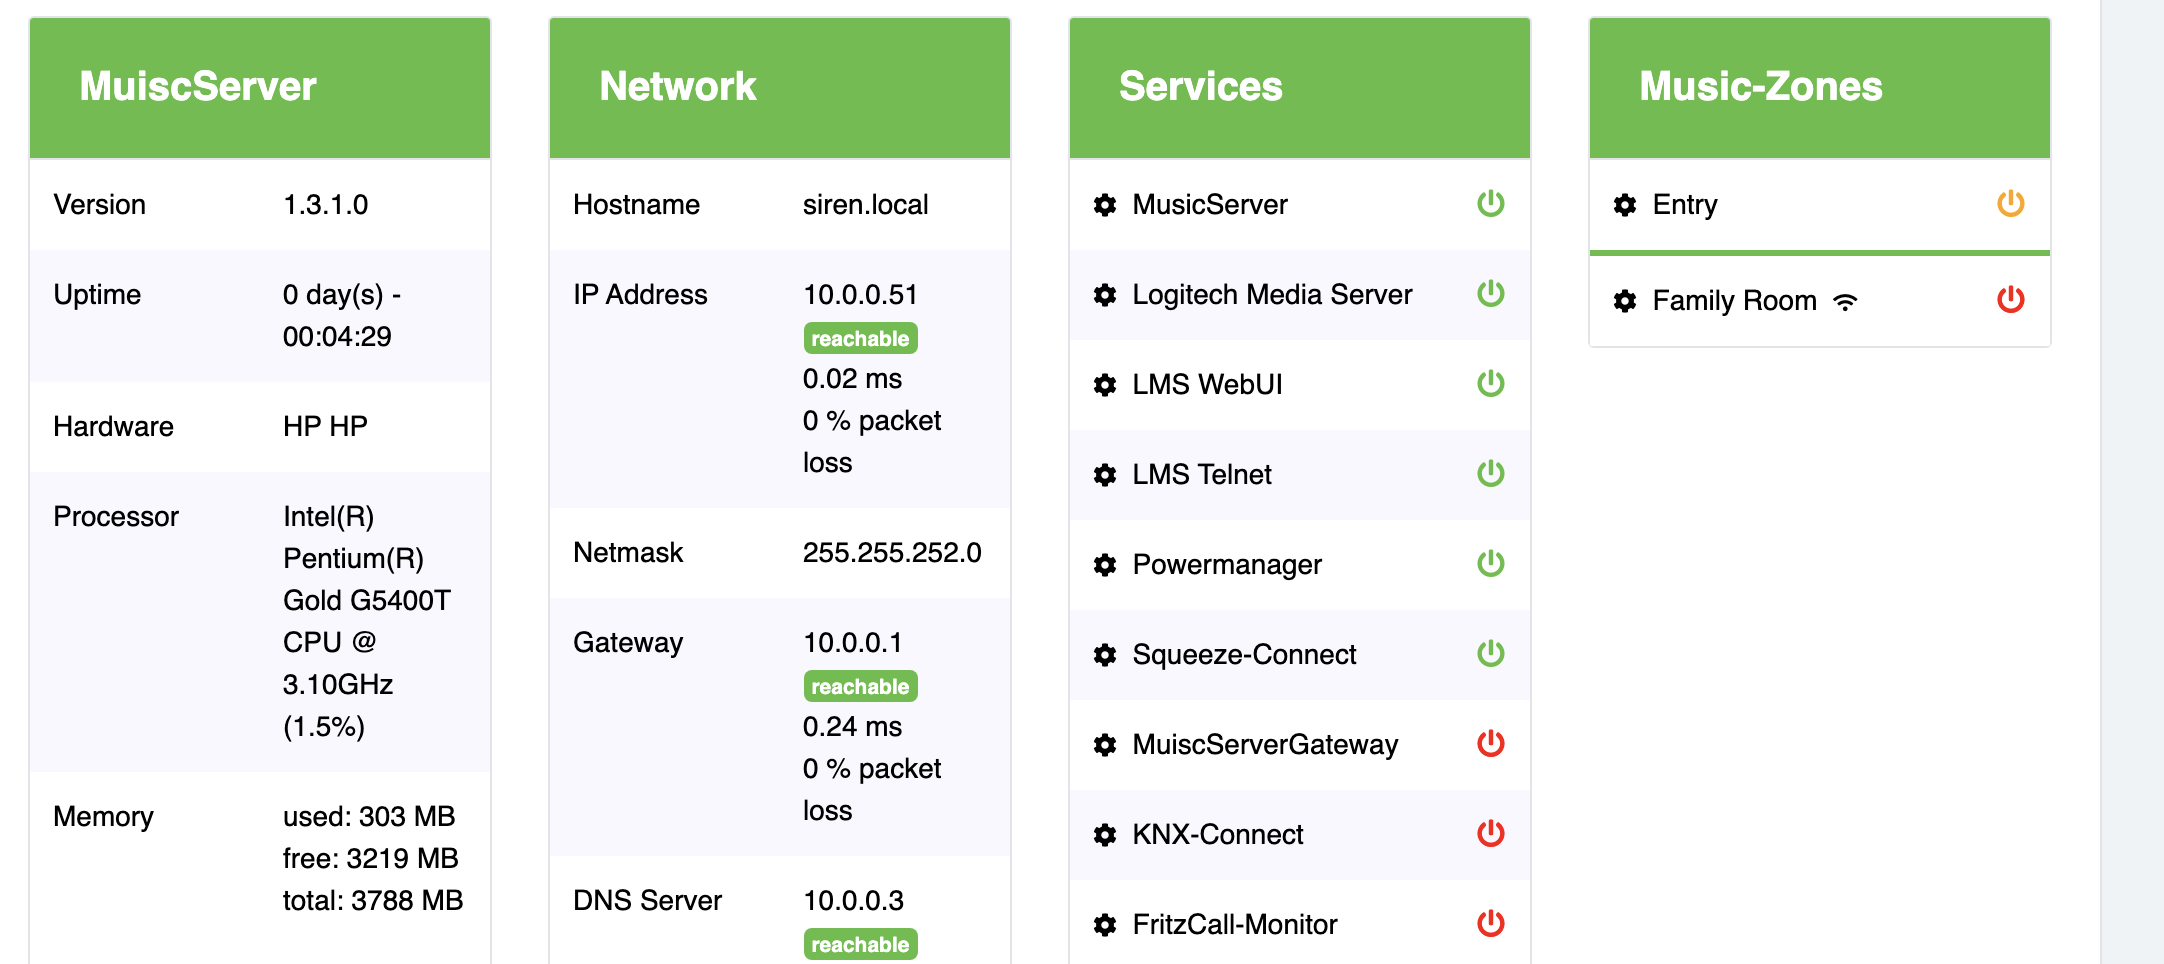The height and width of the screenshot is (964, 2164).
Task: Click Family Room wifi icon
Action: (x=1845, y=302)
